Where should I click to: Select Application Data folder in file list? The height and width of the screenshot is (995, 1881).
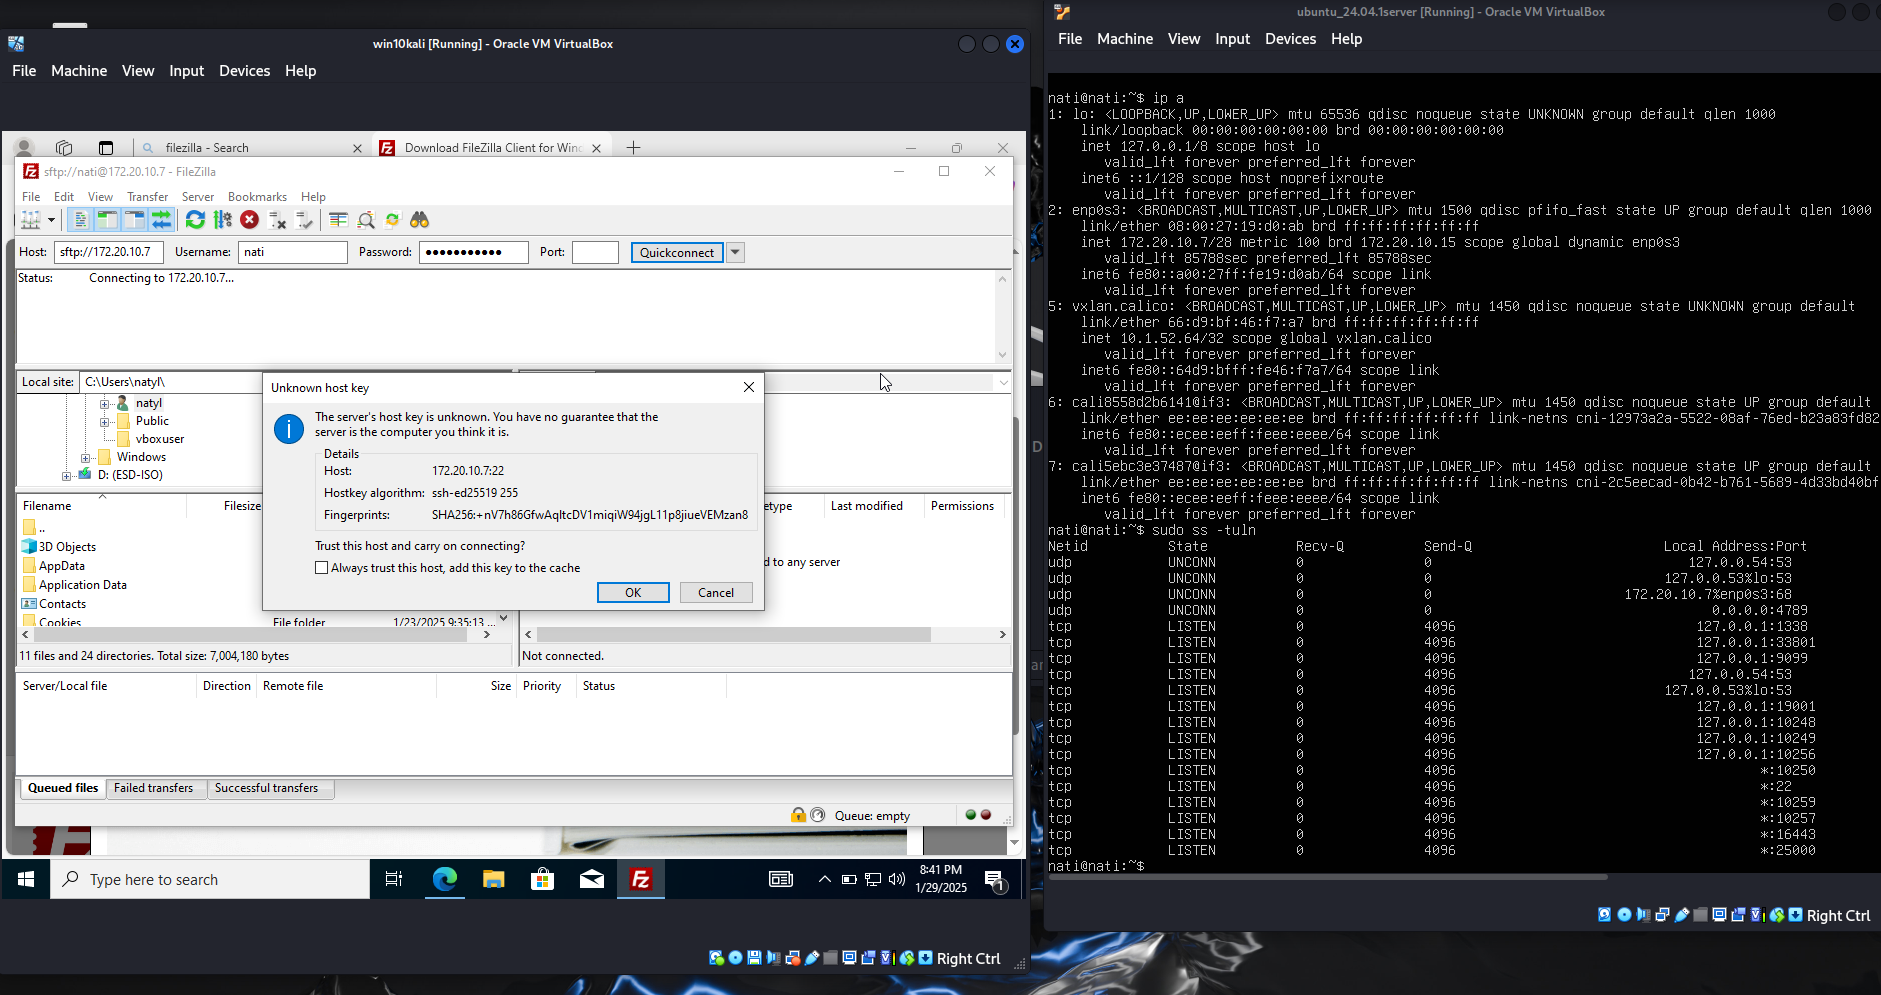pyautogui.click(x=83, y=585)
